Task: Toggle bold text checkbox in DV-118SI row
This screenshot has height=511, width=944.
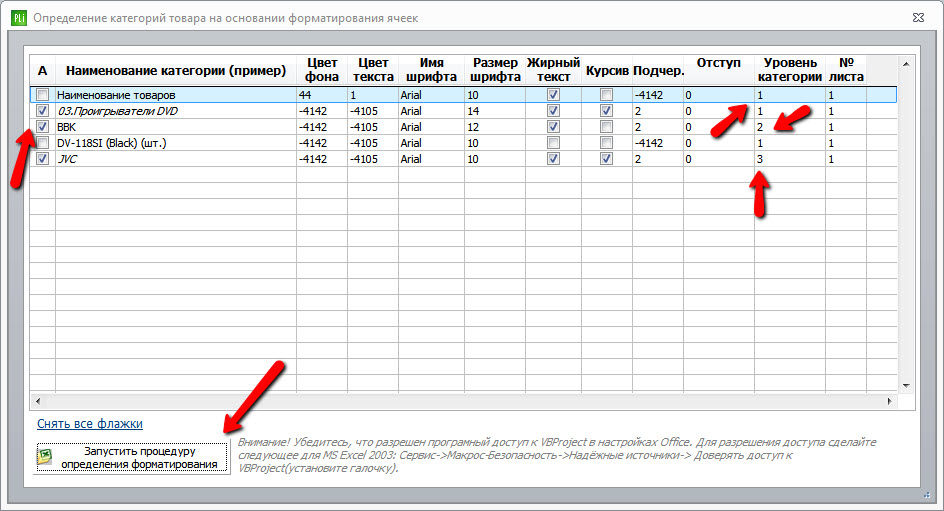Action: 553,143
